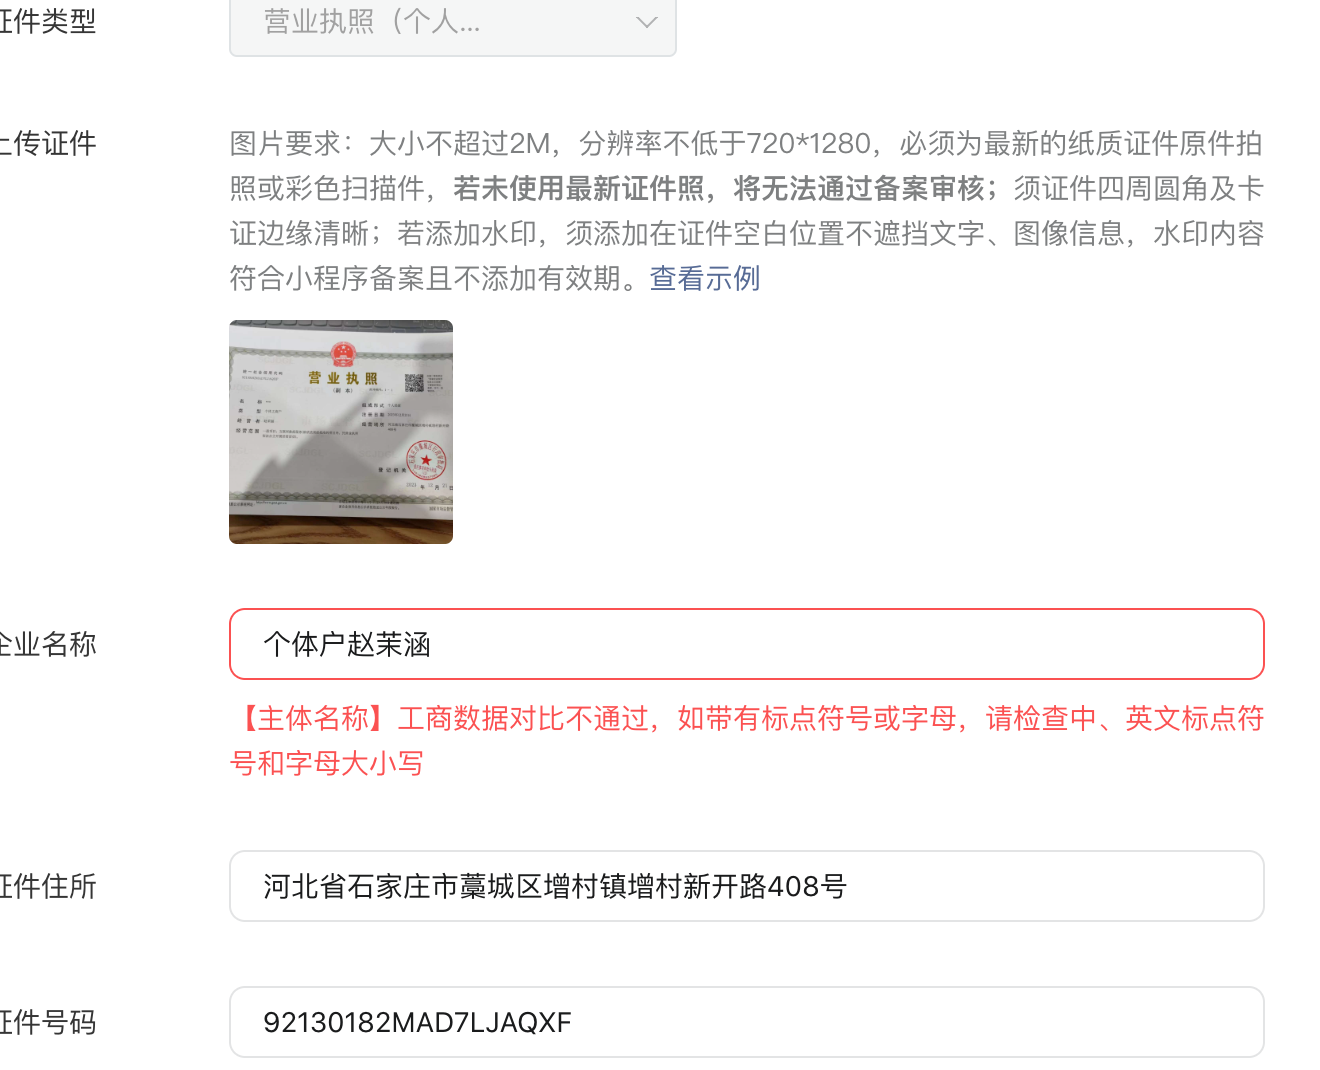Click the QR code on the license image
The width and height of the screenshot is (1320, 1070).
[414, 382]
